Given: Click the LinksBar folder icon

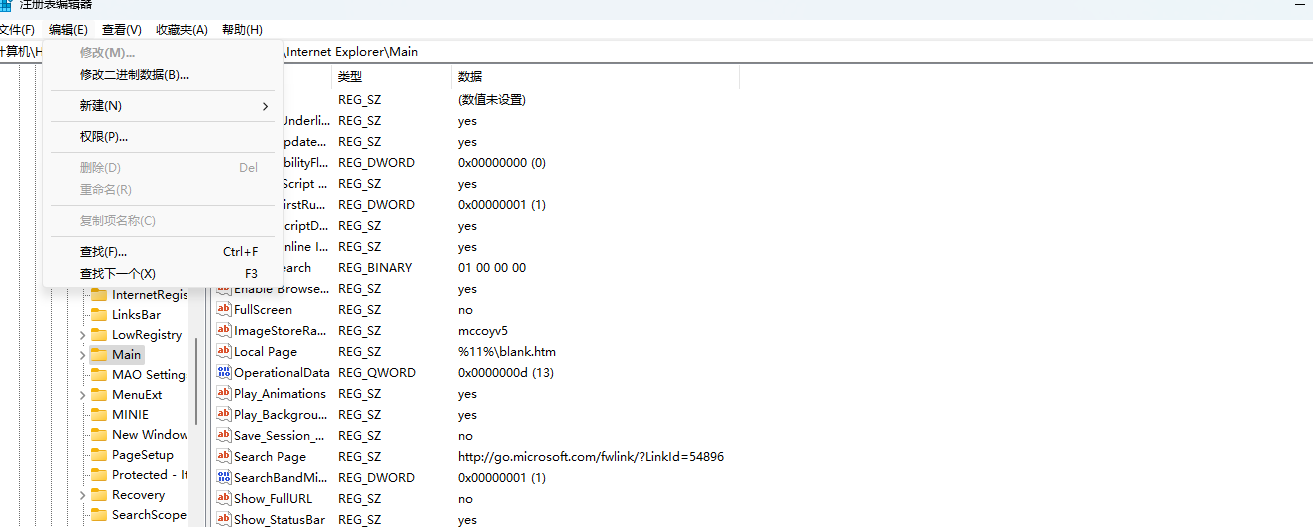Looking at the screenshot, I should click(98, 315).
